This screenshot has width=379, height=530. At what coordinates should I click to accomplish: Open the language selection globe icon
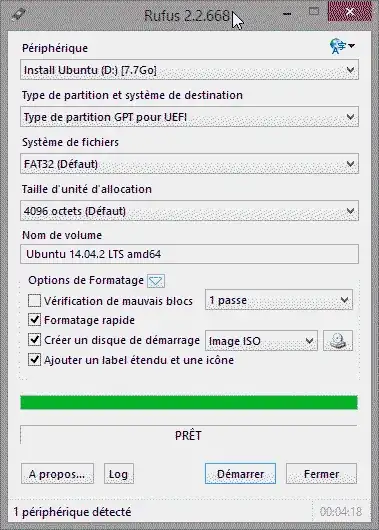(342, 46)
